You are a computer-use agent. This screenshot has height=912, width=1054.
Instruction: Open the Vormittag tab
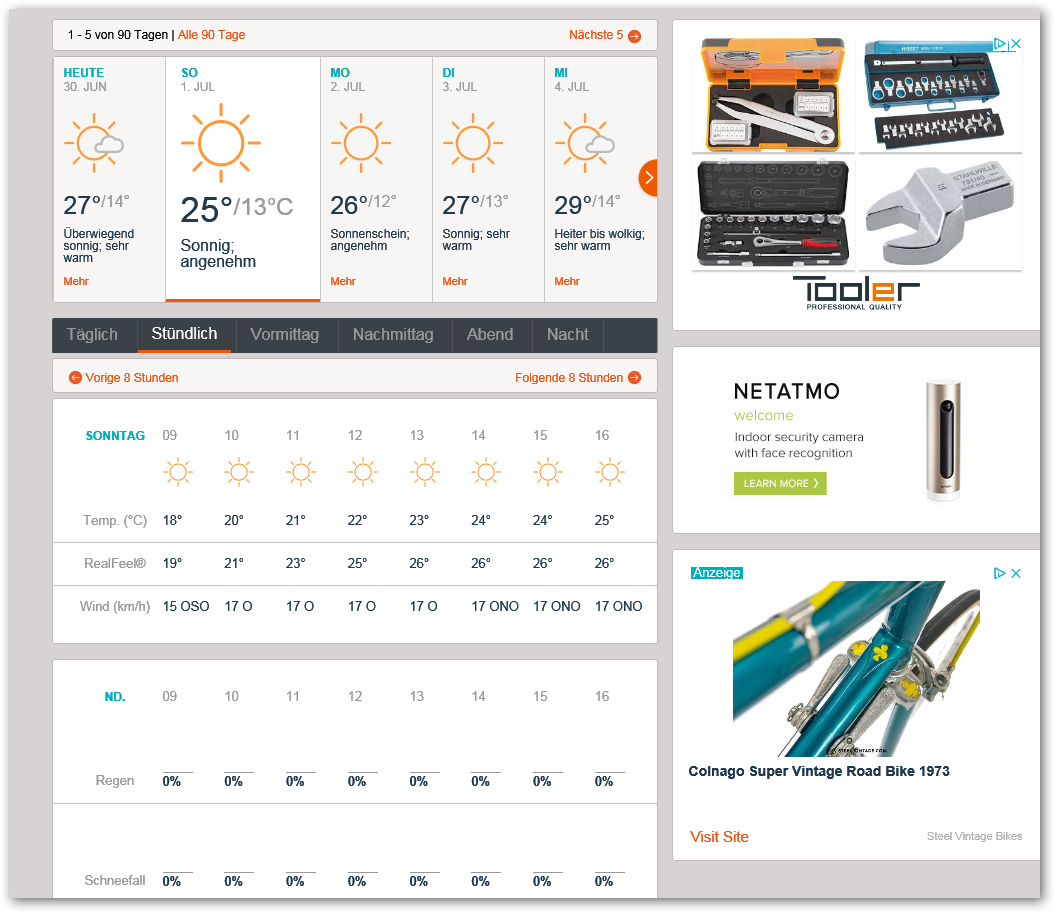[x=285, y=335]
